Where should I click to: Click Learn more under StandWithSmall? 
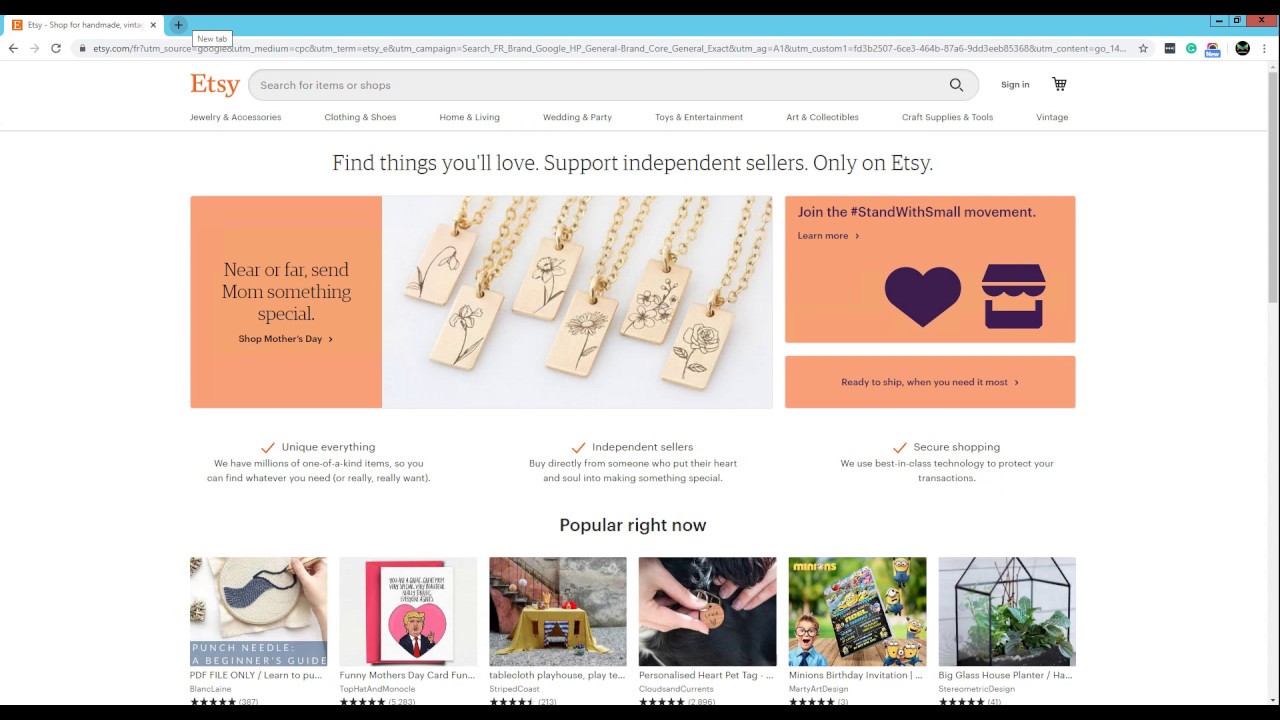click(828, 236)
